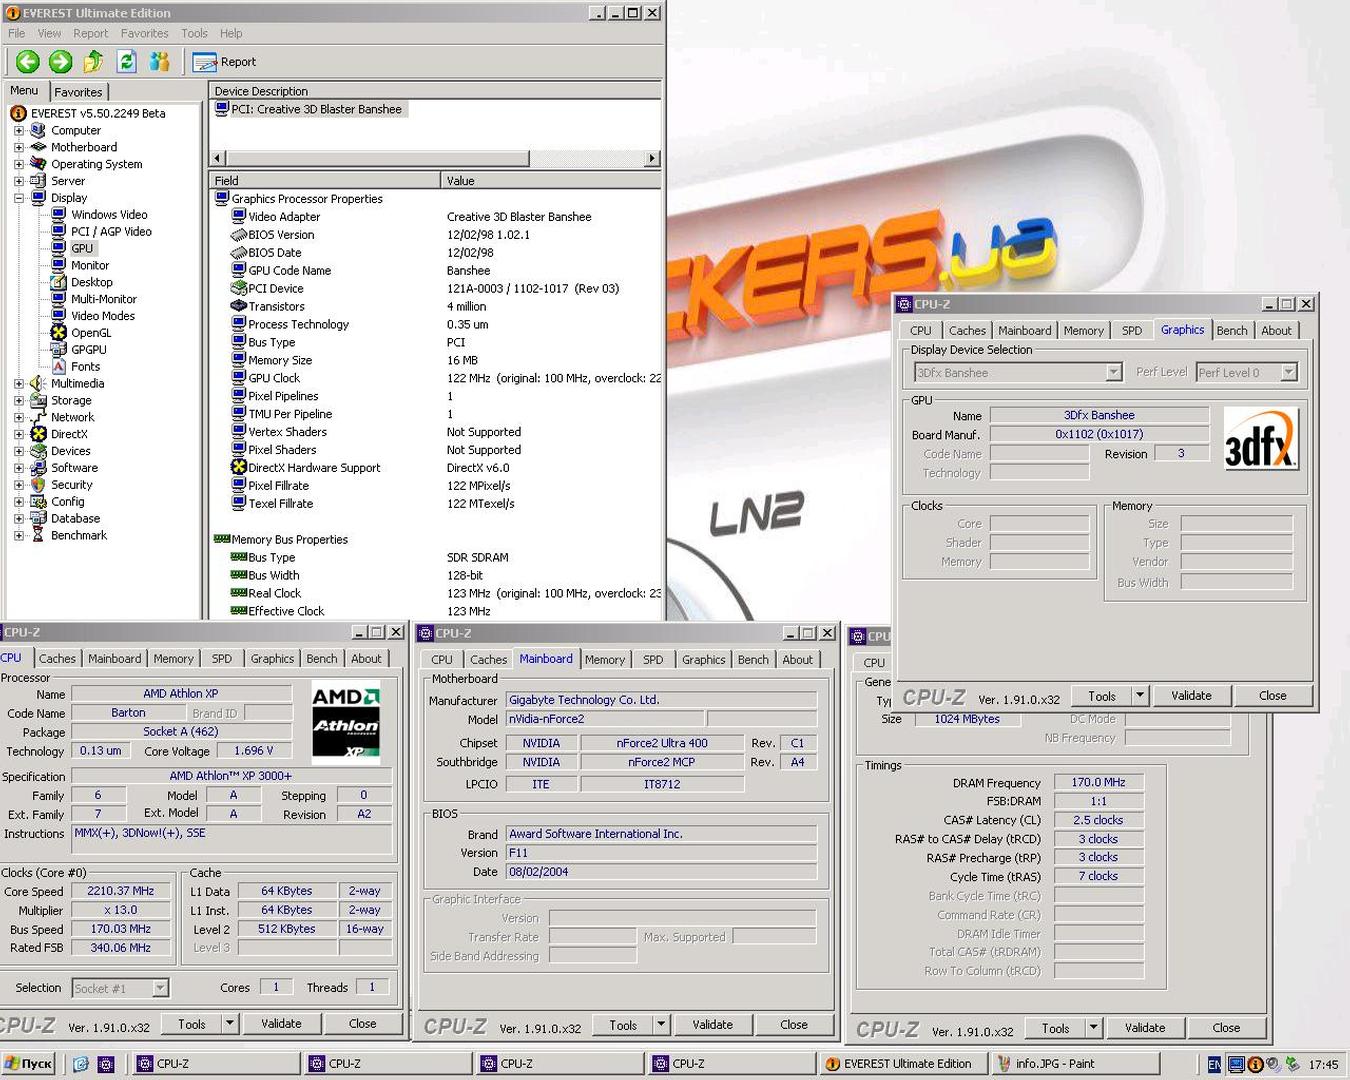Viewport: 1350px width, 1080px height.
Task: Click Internet Explorer quick launch icon
Action: (x=81, y=1064)
